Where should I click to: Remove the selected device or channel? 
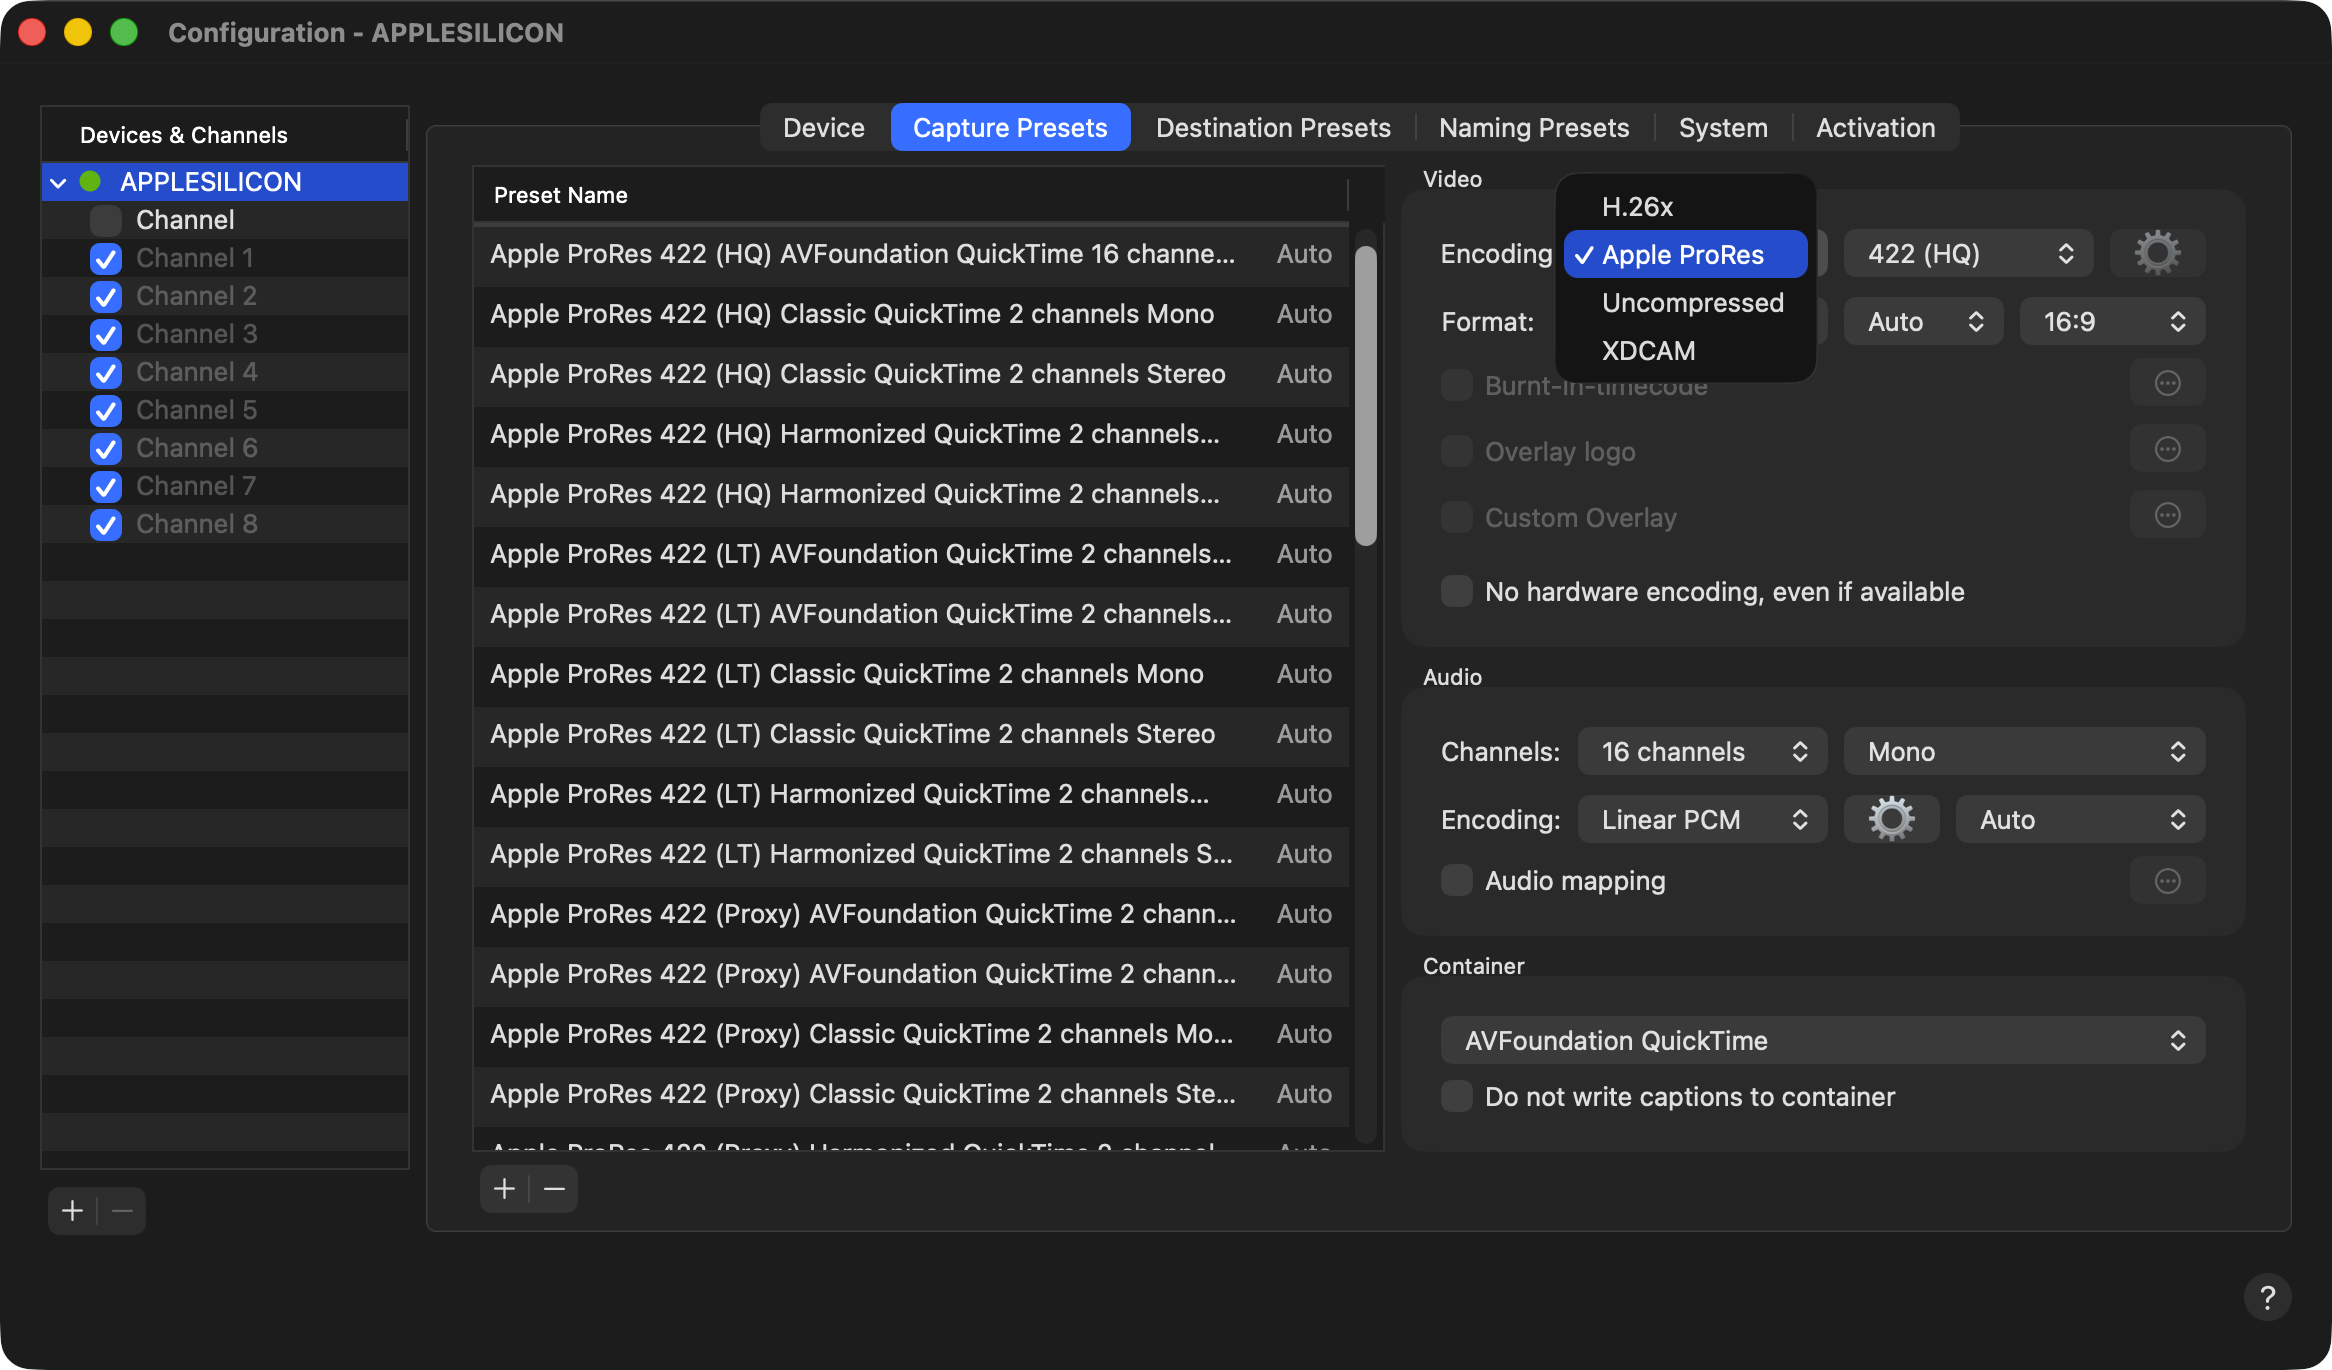pyautogui.click(x=122, y=1212)
